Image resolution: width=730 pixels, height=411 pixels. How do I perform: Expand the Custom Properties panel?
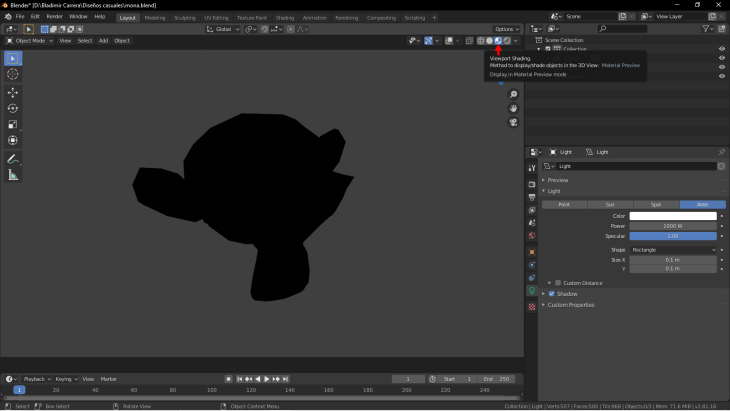pyautogui.click(x=571, y=305)
